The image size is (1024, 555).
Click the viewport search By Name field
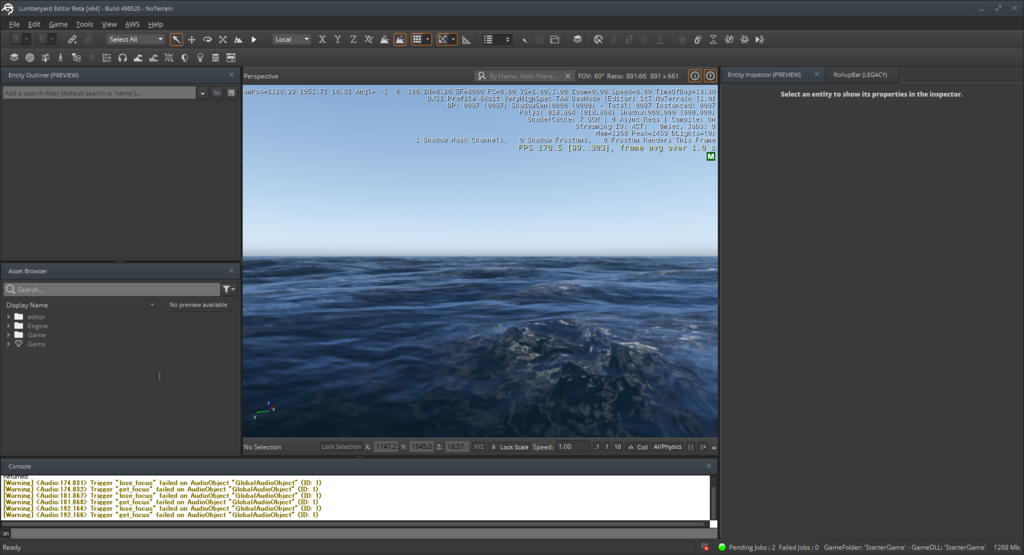click(x=524, y=76)
